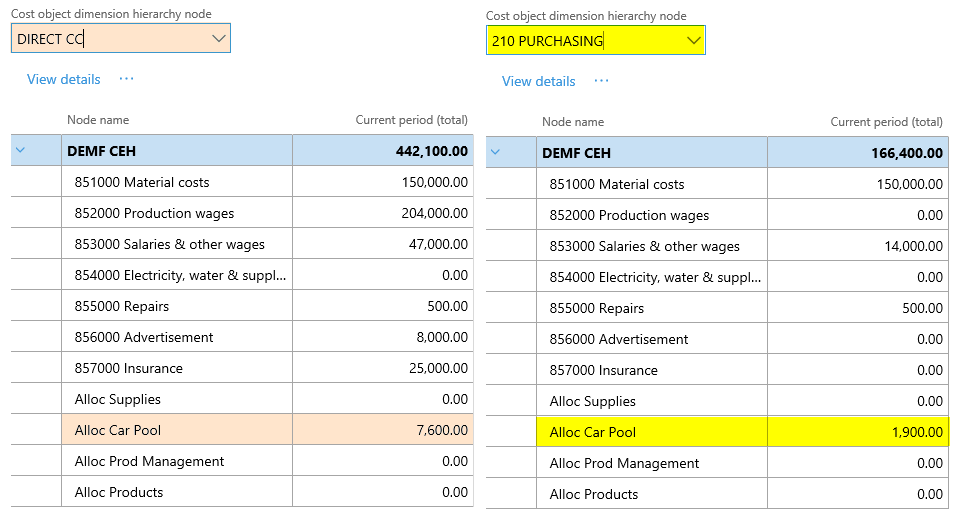The height and width of the screenshot is (514, 955).
Task: Select 852000 Production wages in right grid
Action: [x=629, y=215]
